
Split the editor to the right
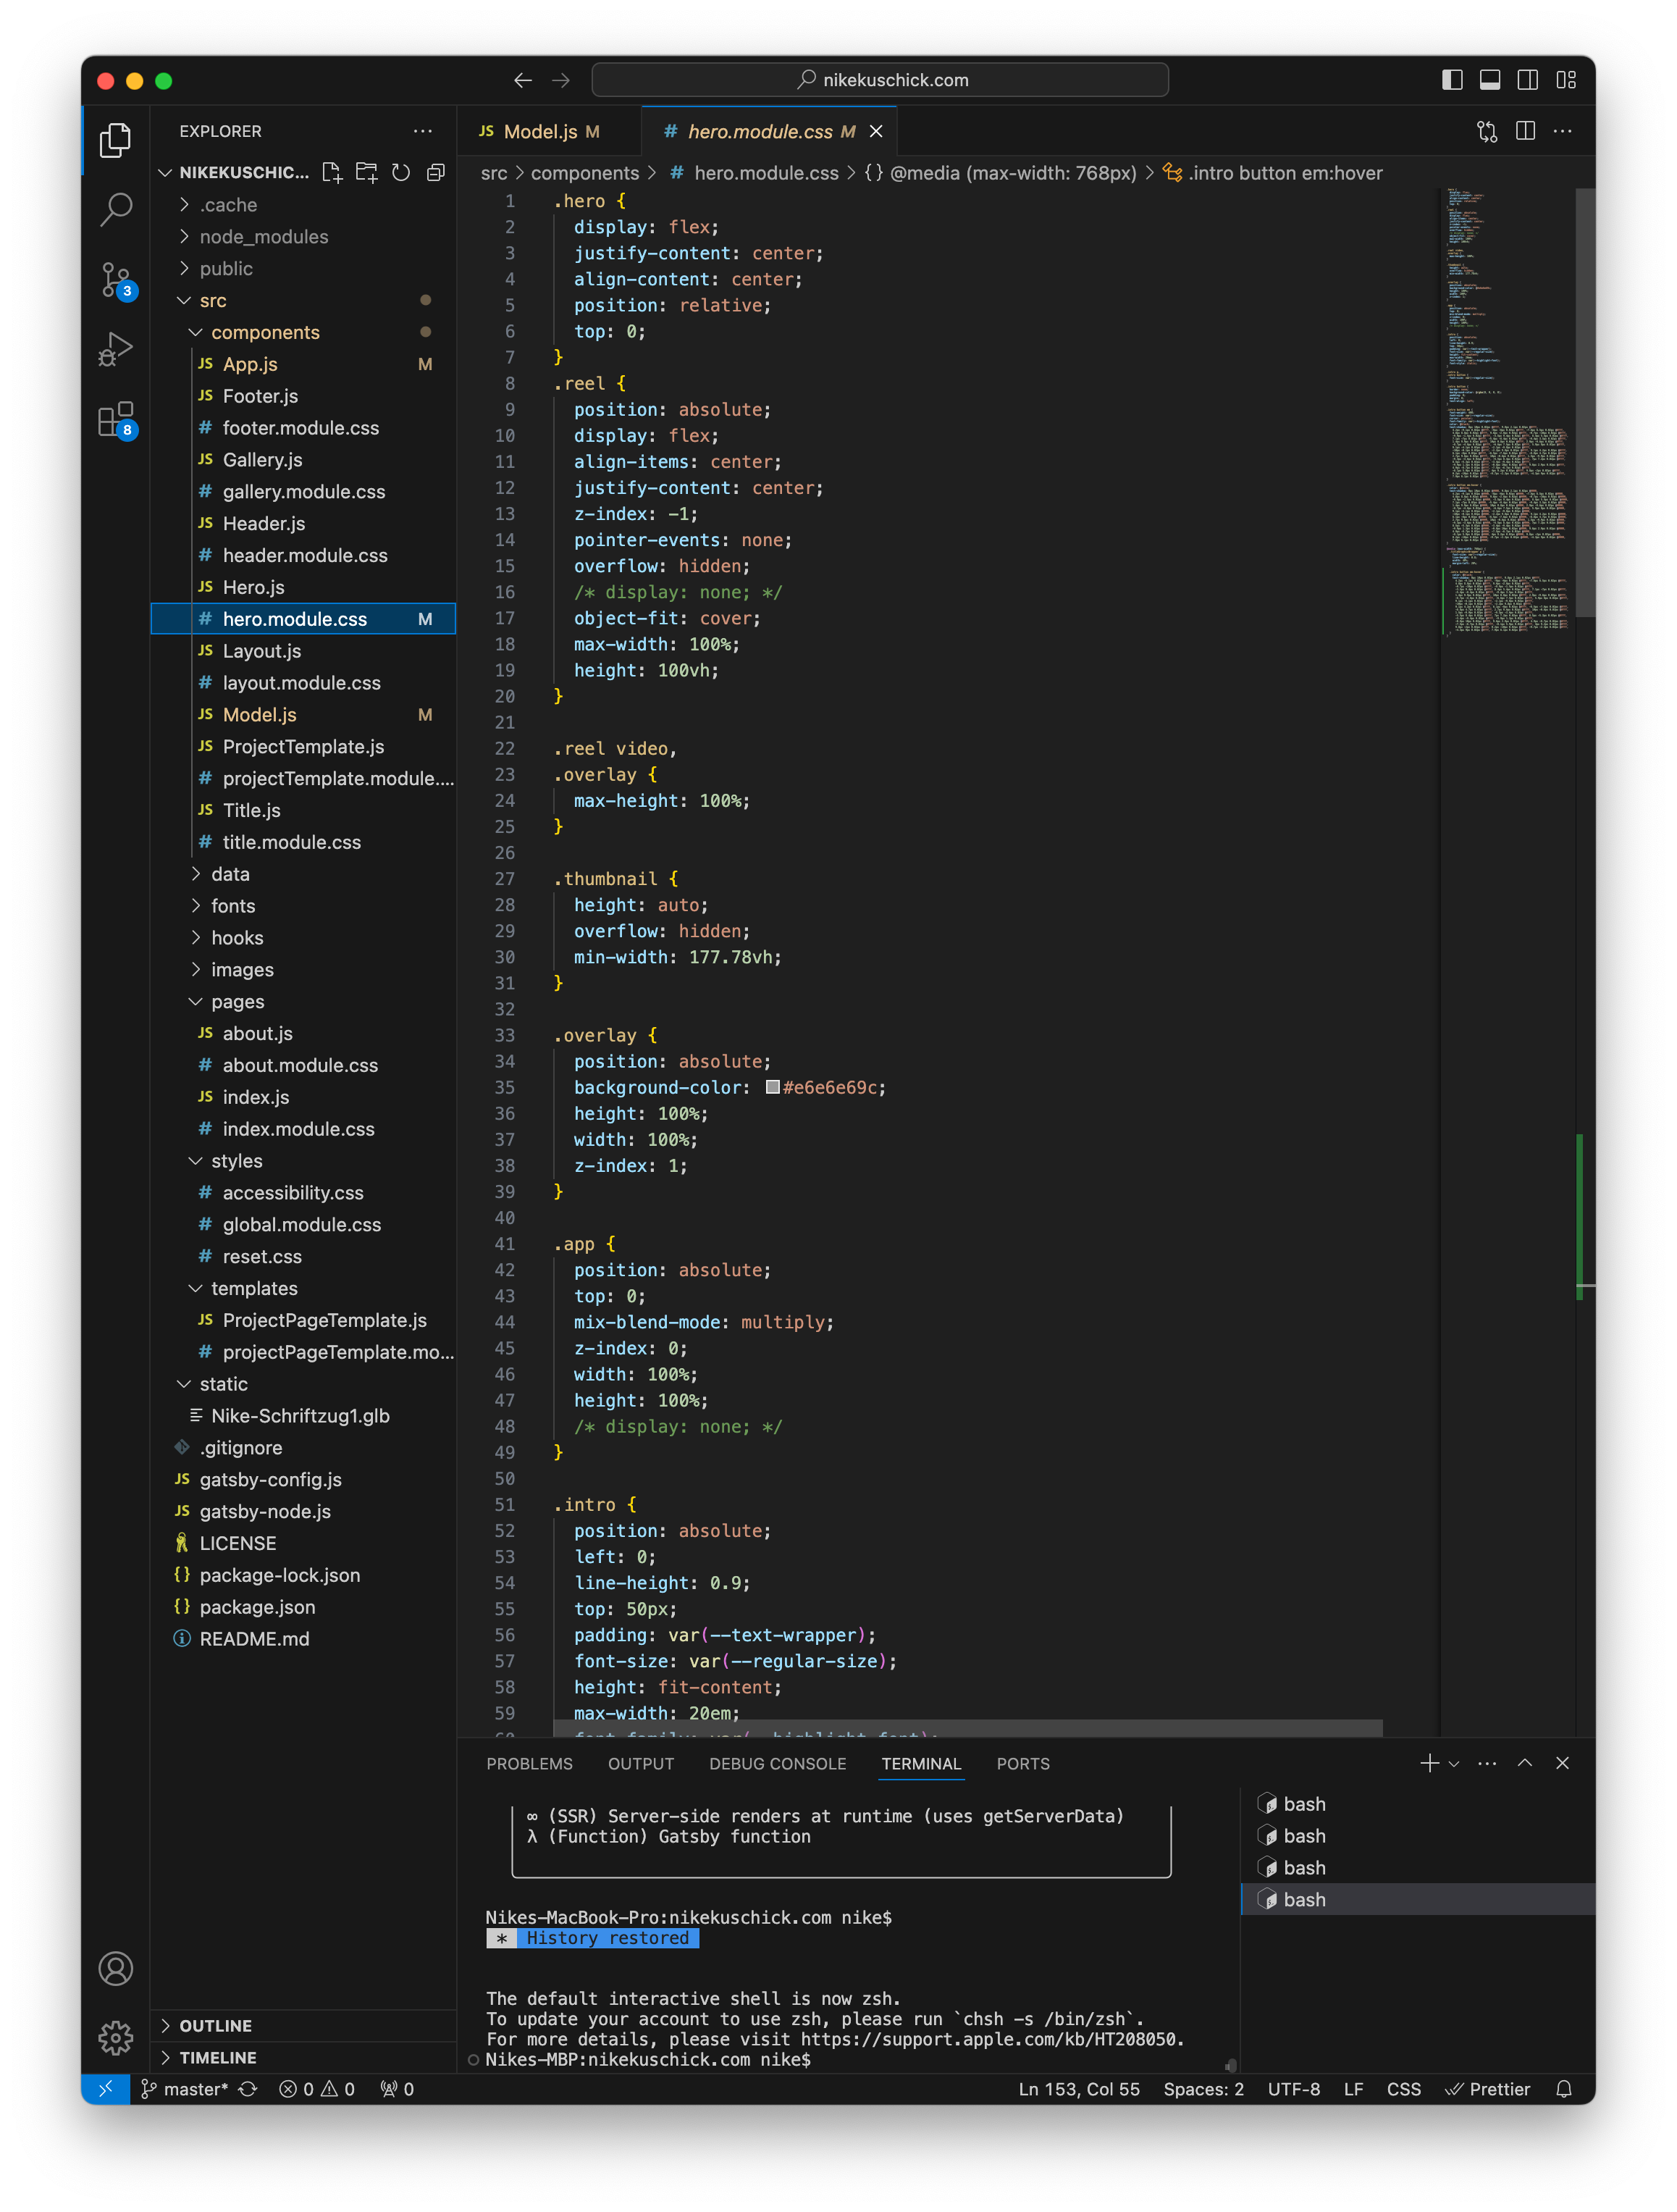pos(1525,131)
